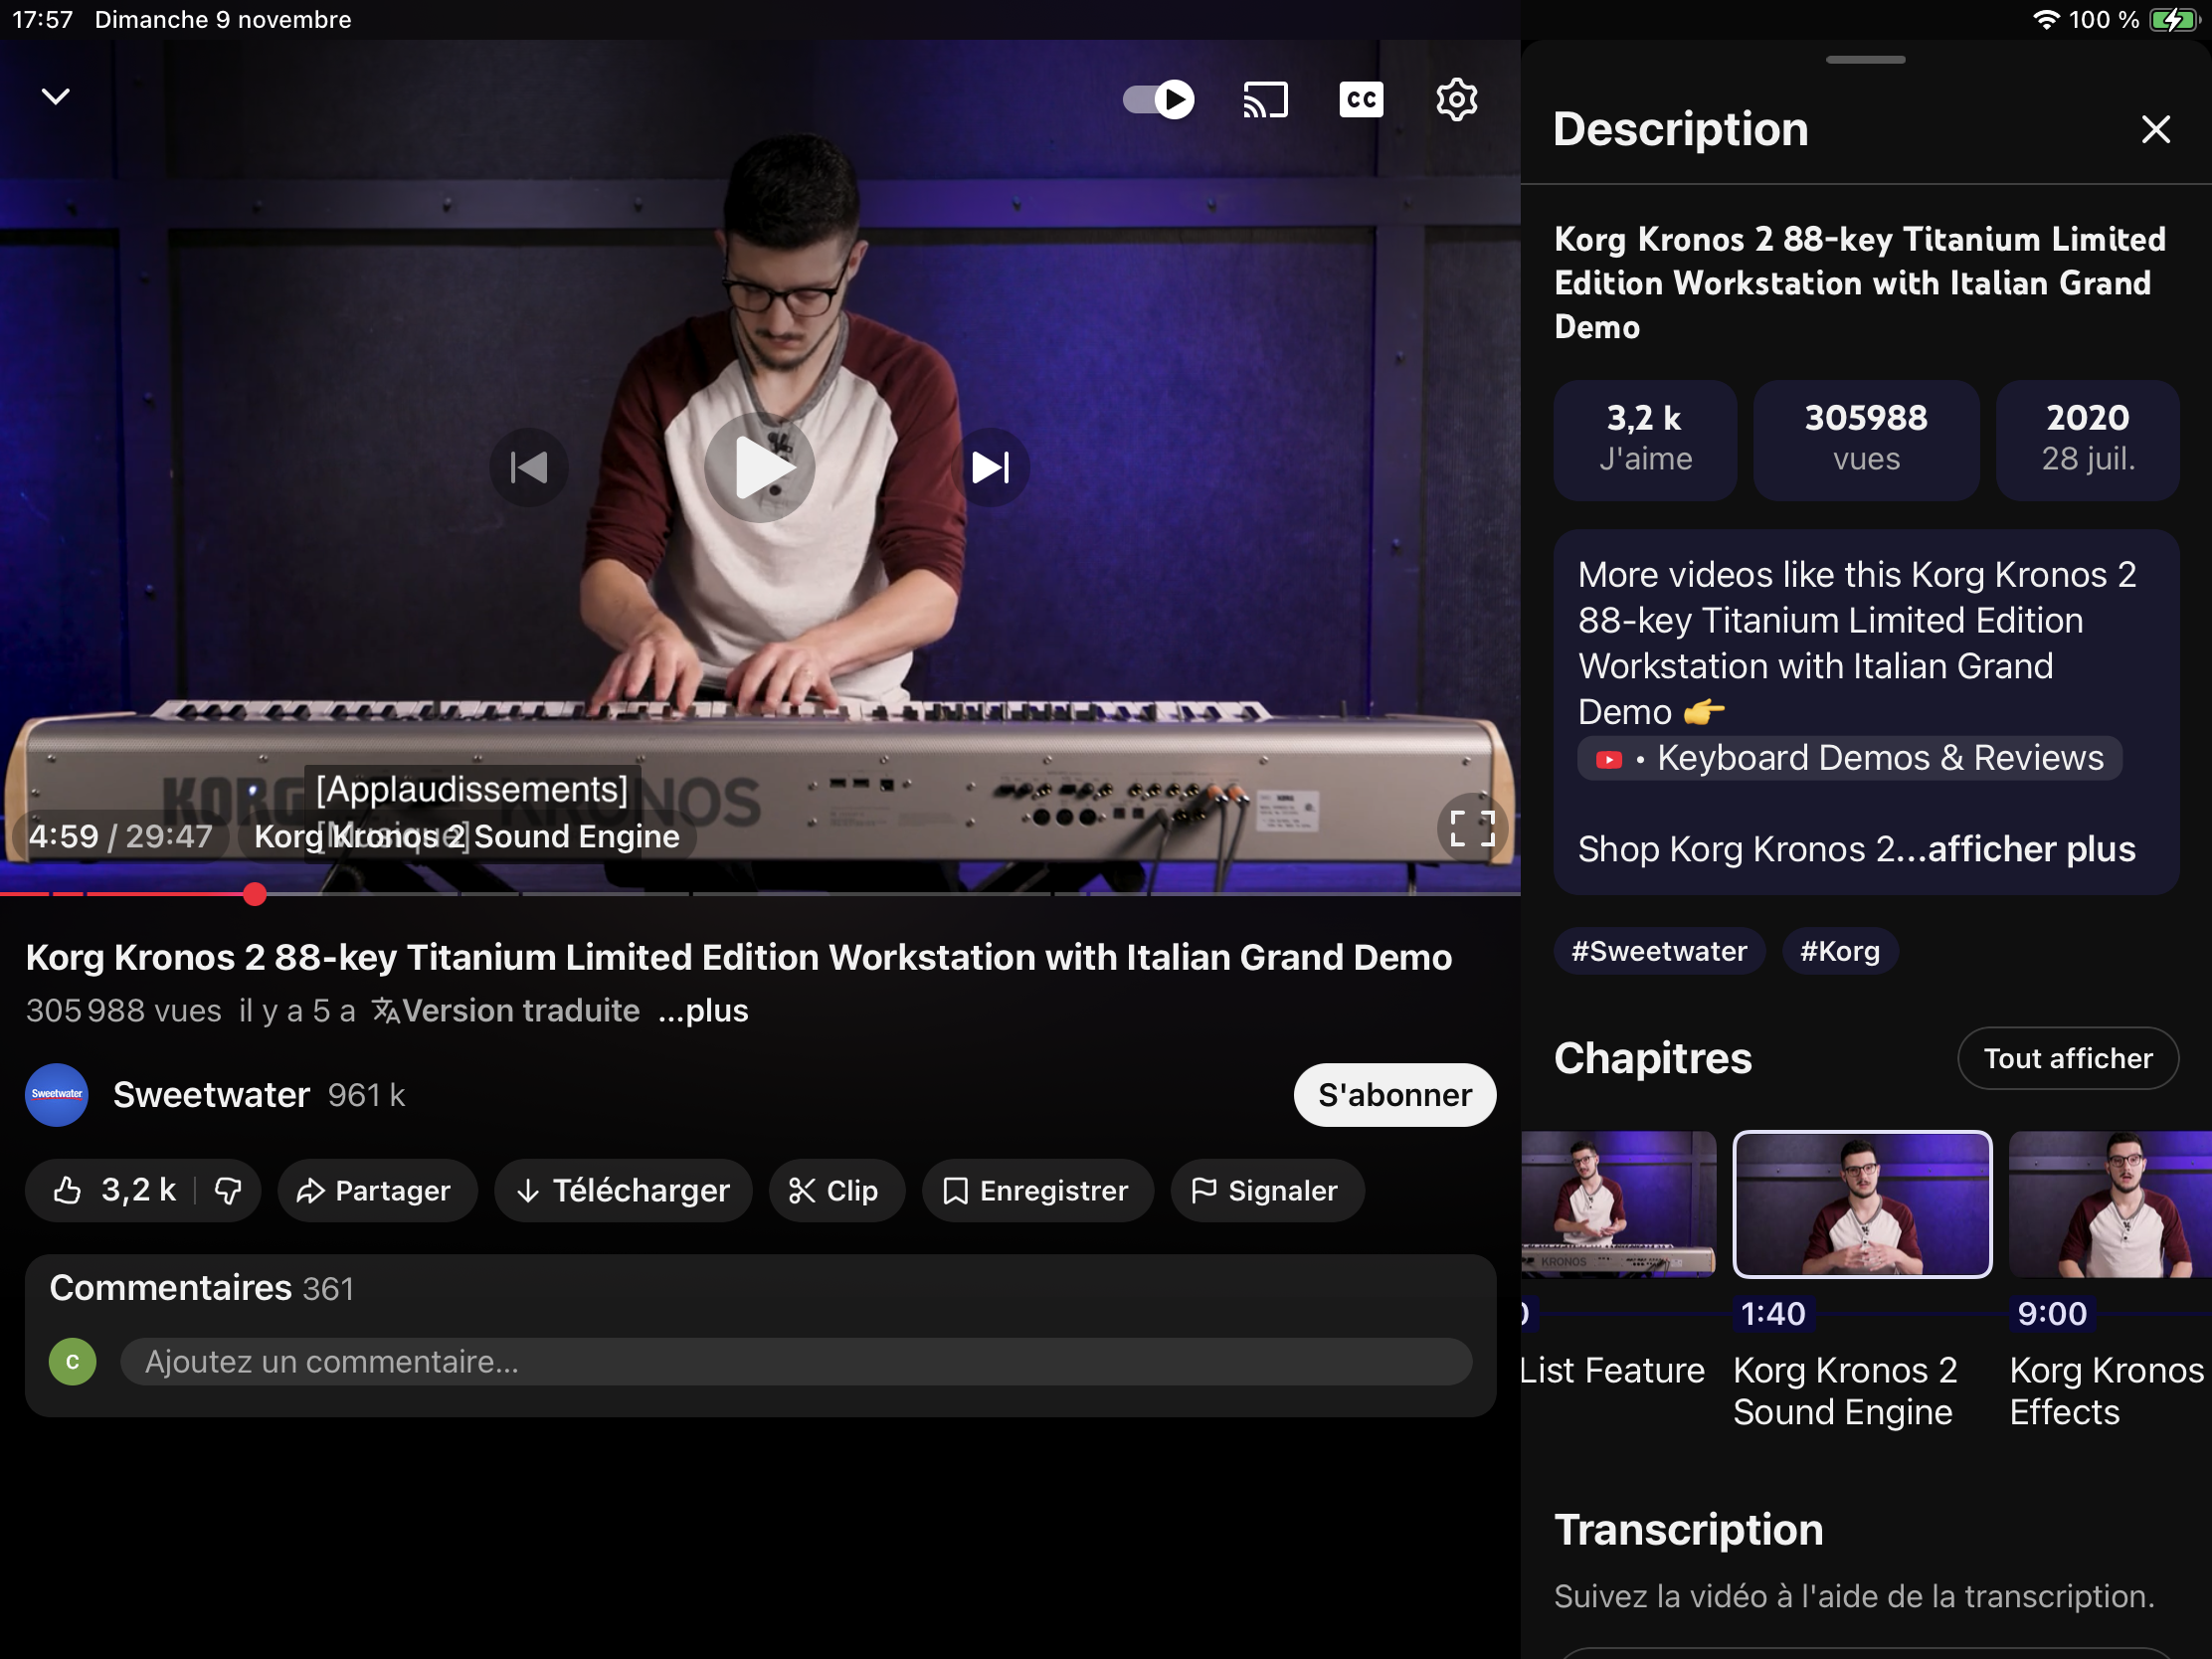Subscribe with the S'abonner button
Image resolution: width=2212 pixels, height=1659 pixels.
(x=1394, y=1095)
